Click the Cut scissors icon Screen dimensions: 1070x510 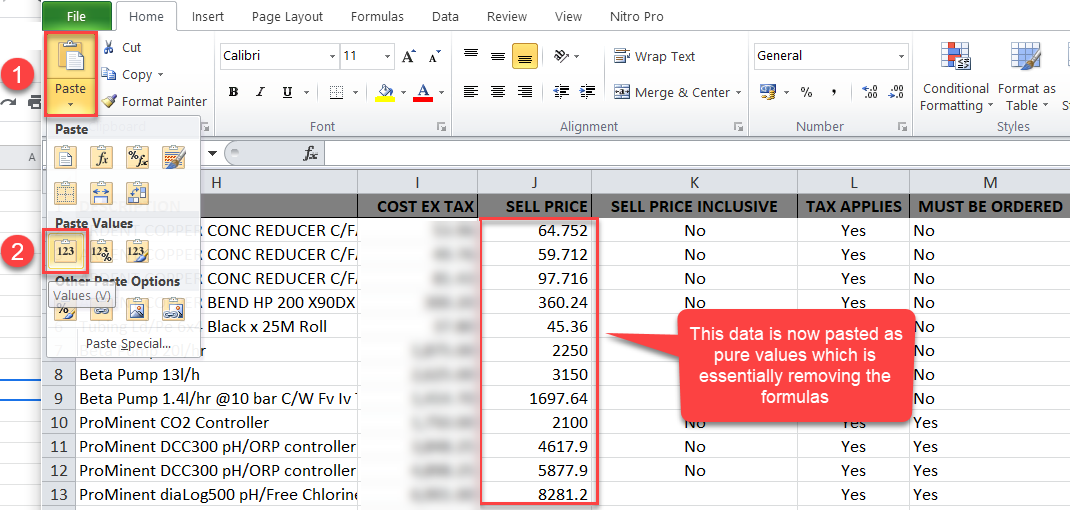pyautogui.click(x=108, y=47)
